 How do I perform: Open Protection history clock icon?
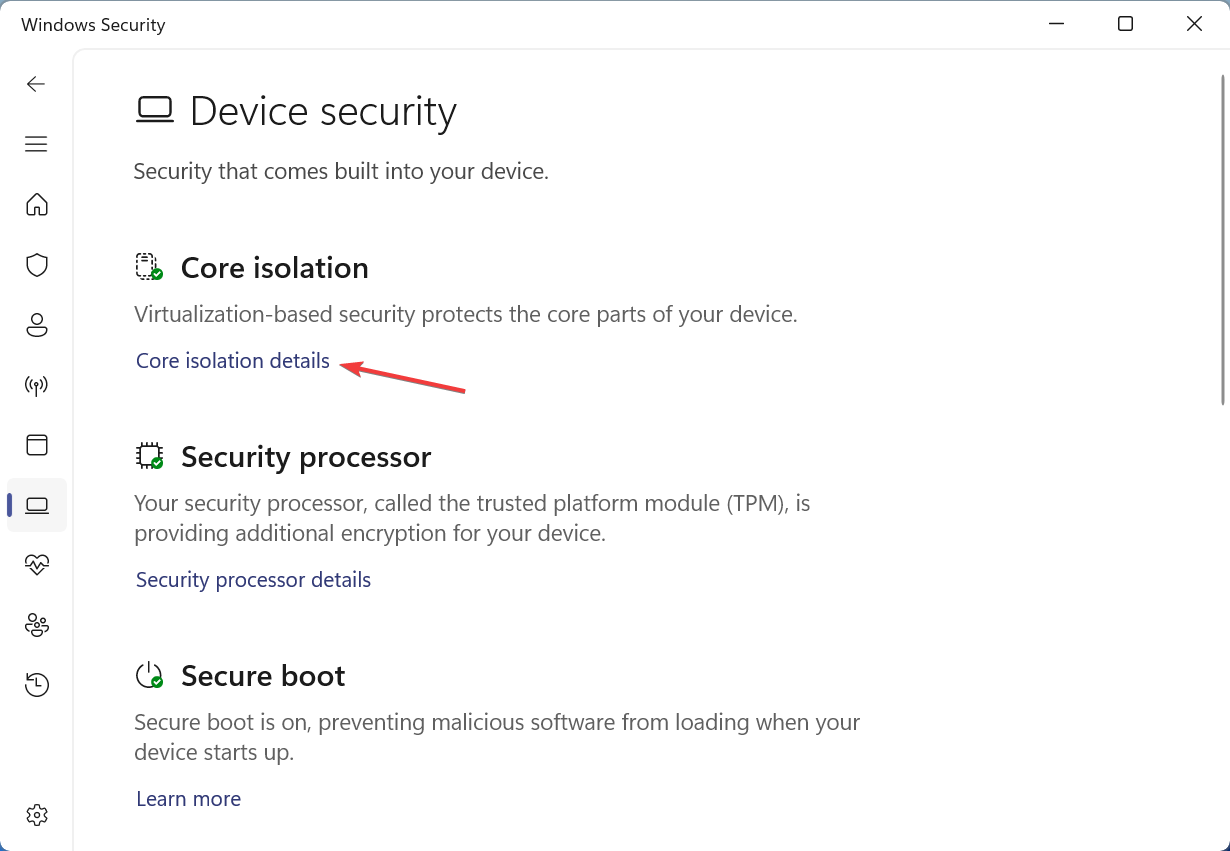[37, 685]
